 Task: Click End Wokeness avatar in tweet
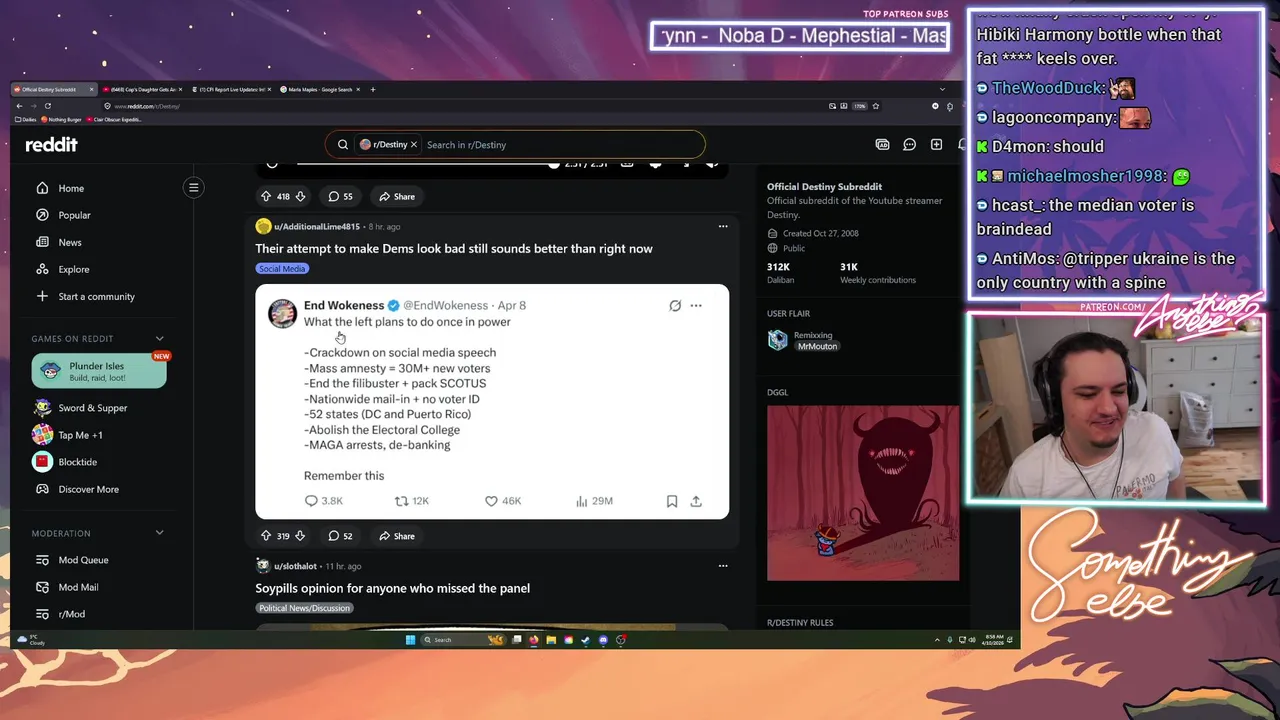(x=282, y=313)
